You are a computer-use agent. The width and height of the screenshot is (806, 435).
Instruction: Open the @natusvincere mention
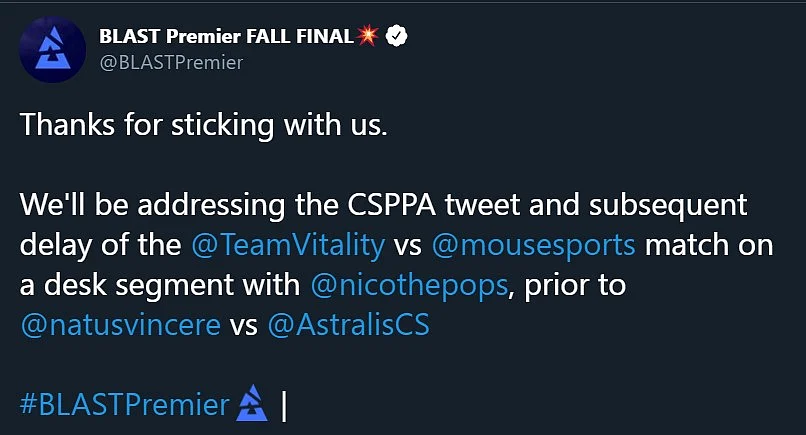pyautogui.click(x=121, y=325)
